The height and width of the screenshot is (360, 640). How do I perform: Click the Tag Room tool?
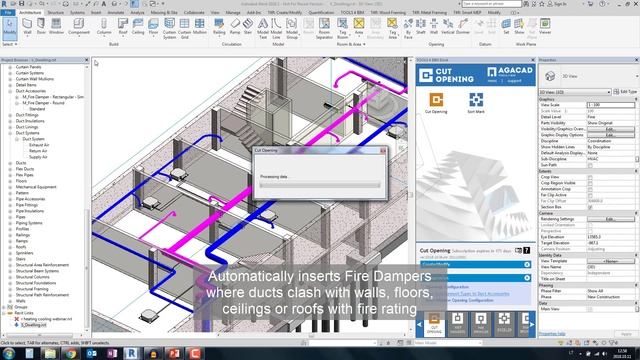342,29
